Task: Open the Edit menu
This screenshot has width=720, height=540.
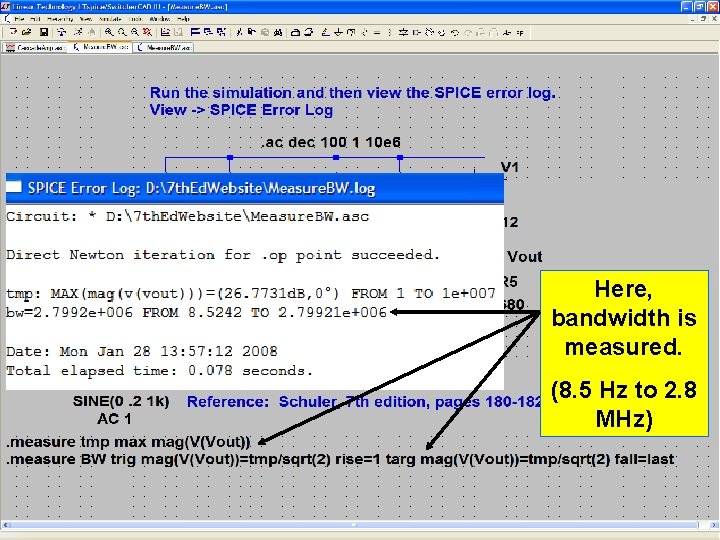Action: [35, 19]
